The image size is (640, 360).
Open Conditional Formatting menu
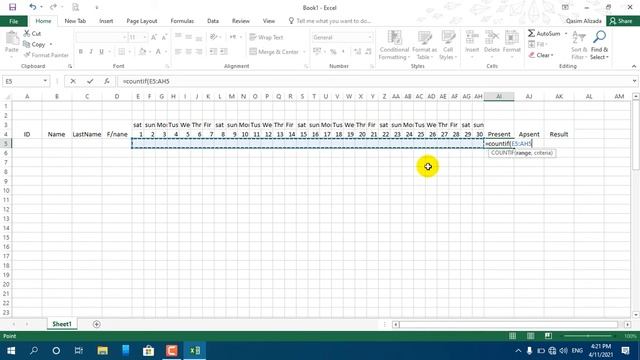(x=394, y=45)
